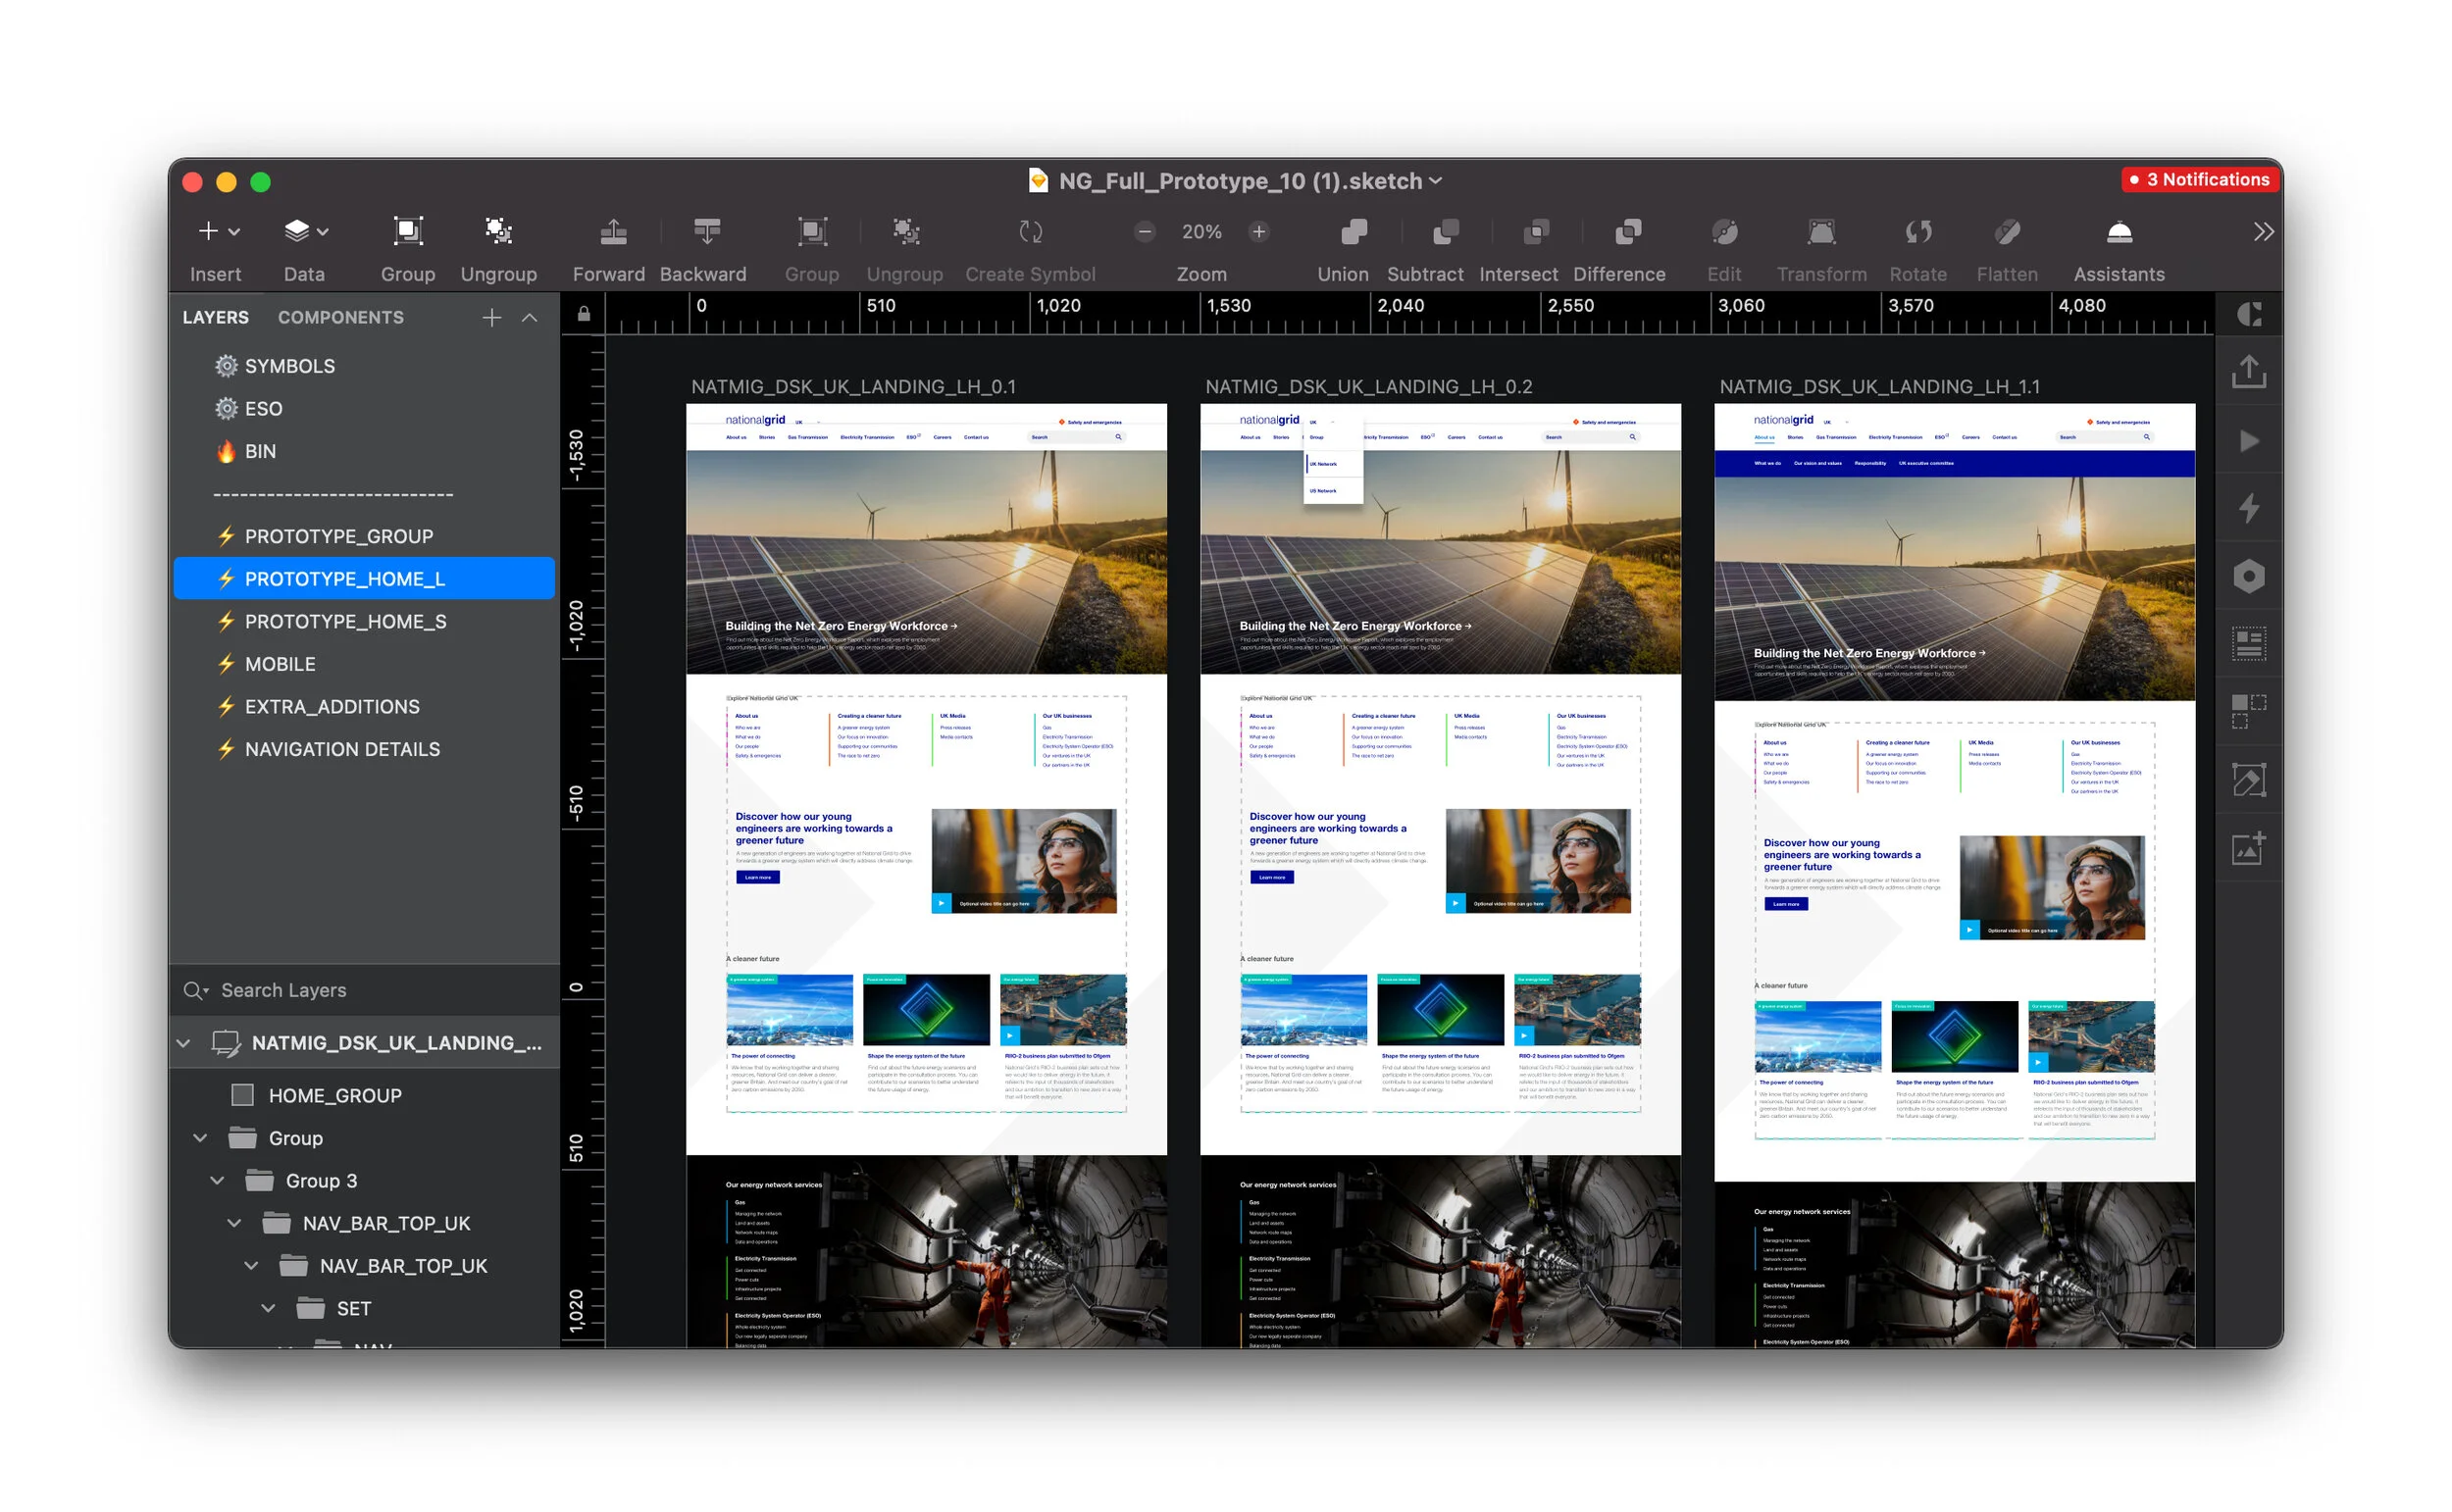Toggle the ruler lock icon

(584, 315)
